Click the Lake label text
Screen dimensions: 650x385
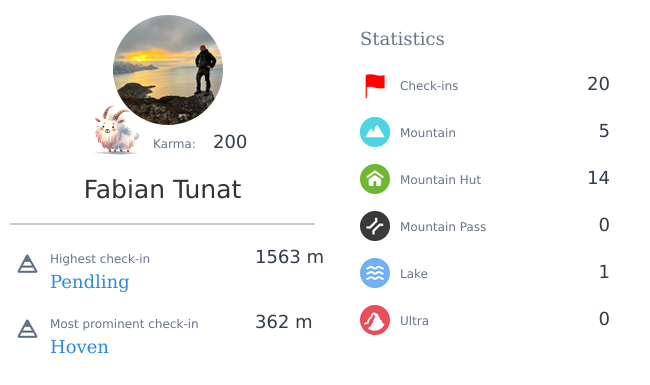click(414, 274)
